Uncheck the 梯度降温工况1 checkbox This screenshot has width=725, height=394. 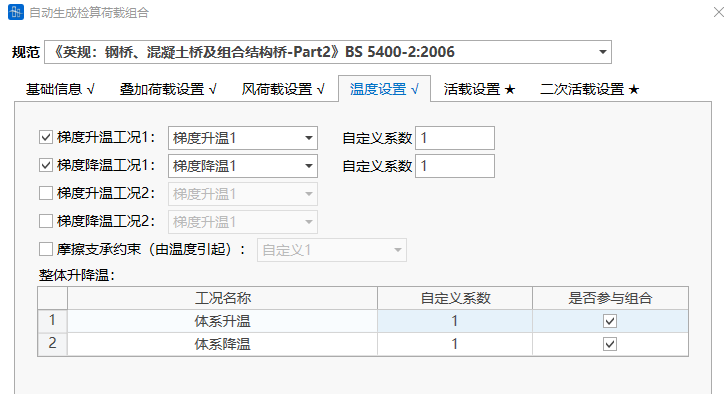46,165
